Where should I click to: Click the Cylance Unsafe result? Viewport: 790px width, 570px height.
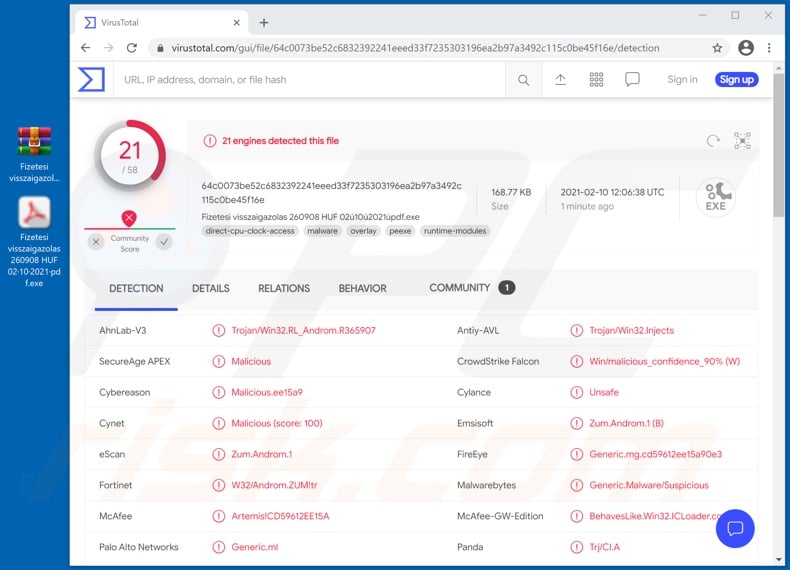(604, 392)
